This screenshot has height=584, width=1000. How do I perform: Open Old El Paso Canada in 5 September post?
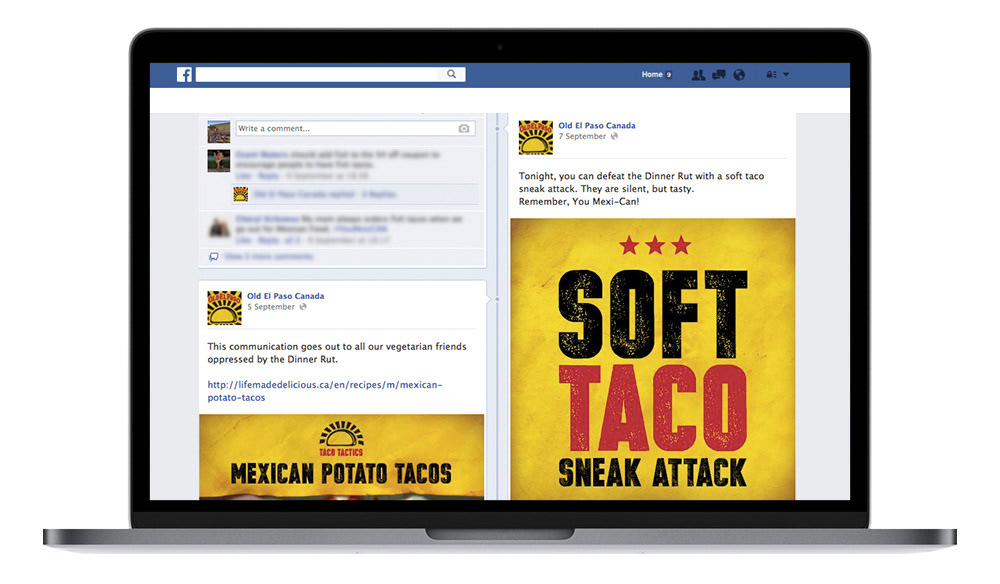point(286,296)
